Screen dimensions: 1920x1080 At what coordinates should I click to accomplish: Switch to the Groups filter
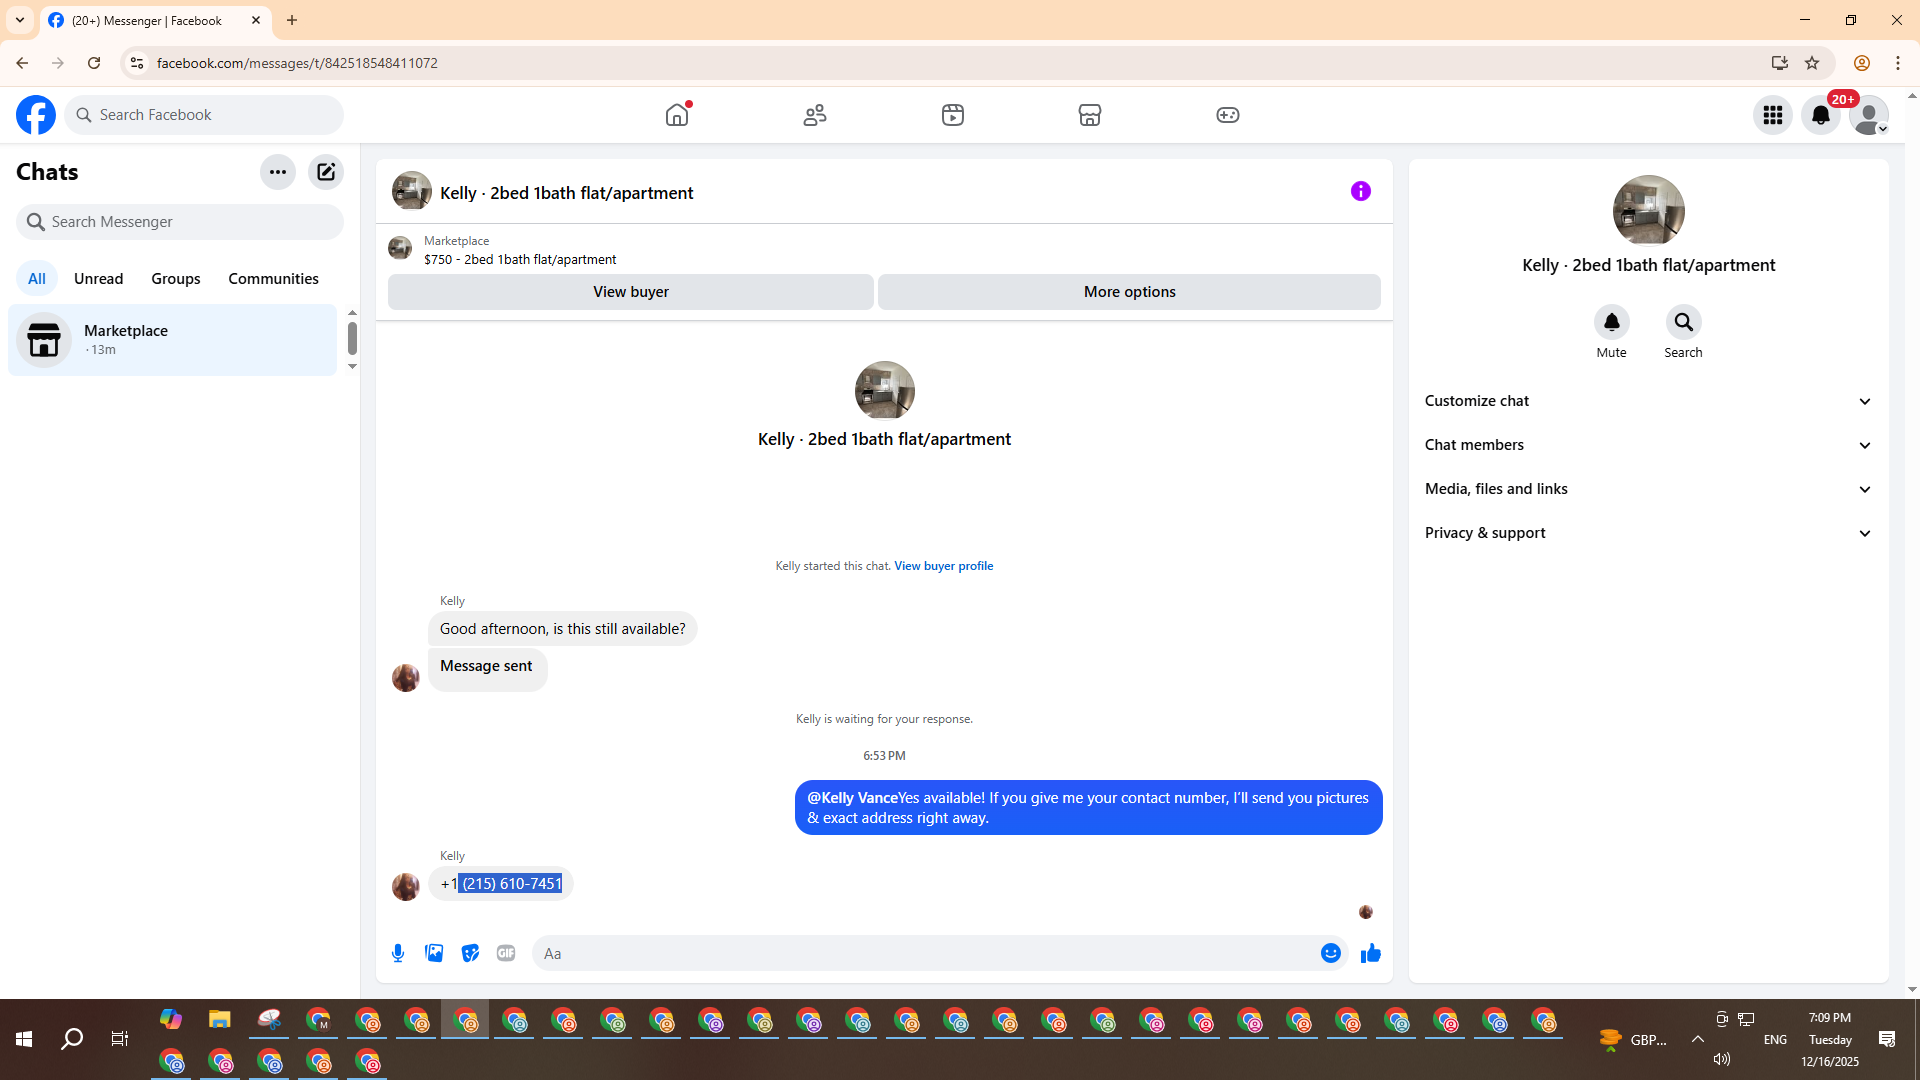176,279
